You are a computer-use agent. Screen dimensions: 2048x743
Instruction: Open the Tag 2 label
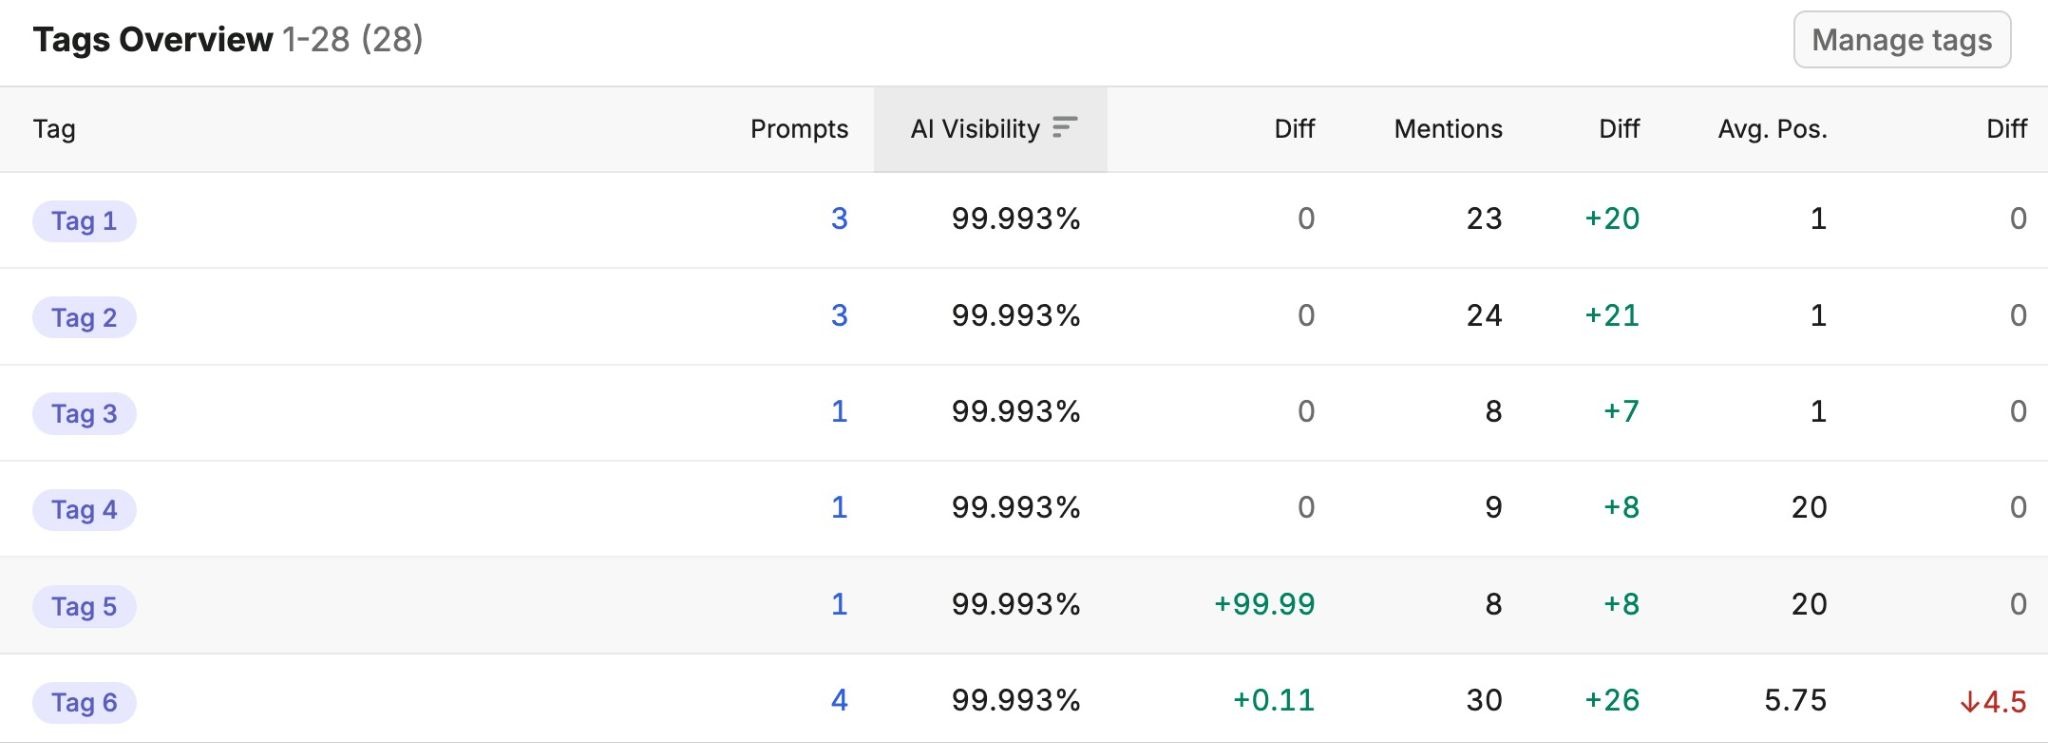tap(84, 318)
